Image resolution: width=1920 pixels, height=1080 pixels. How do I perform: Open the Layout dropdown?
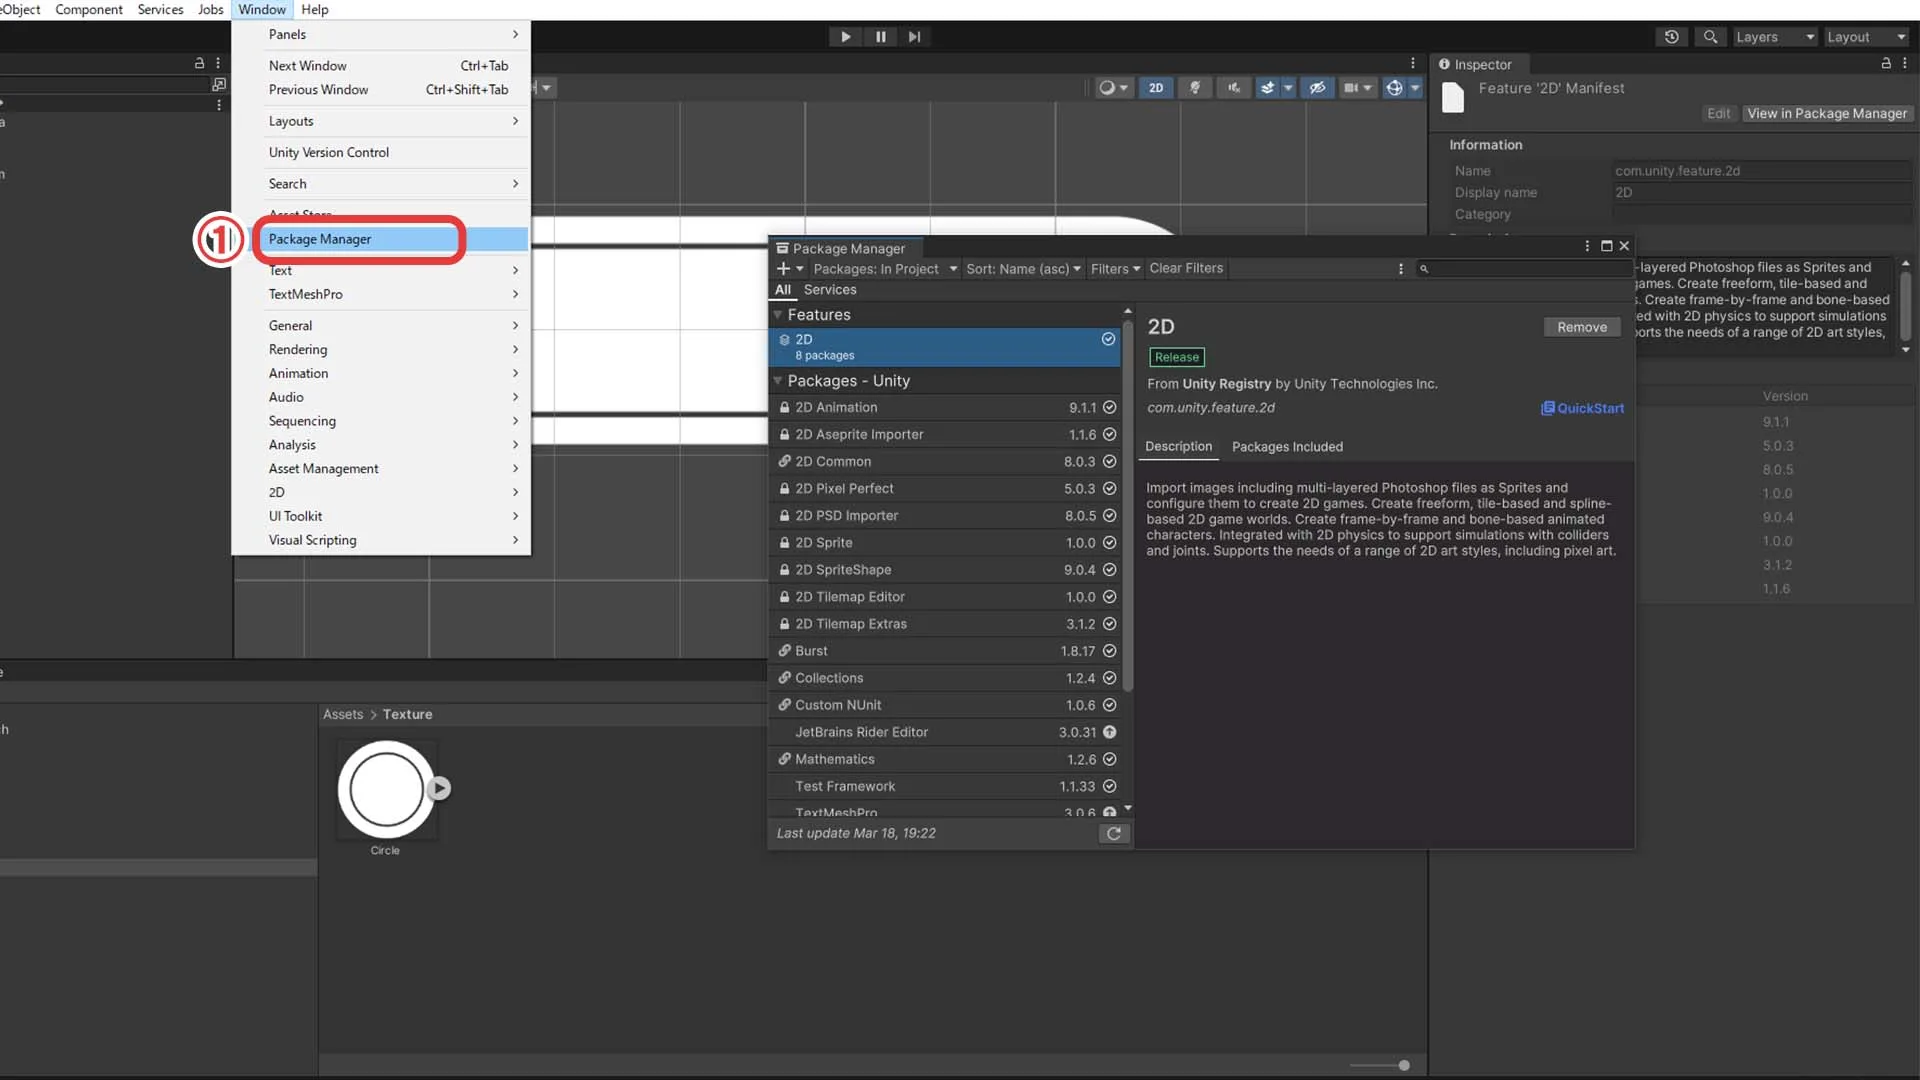[x=1866, y=36]
